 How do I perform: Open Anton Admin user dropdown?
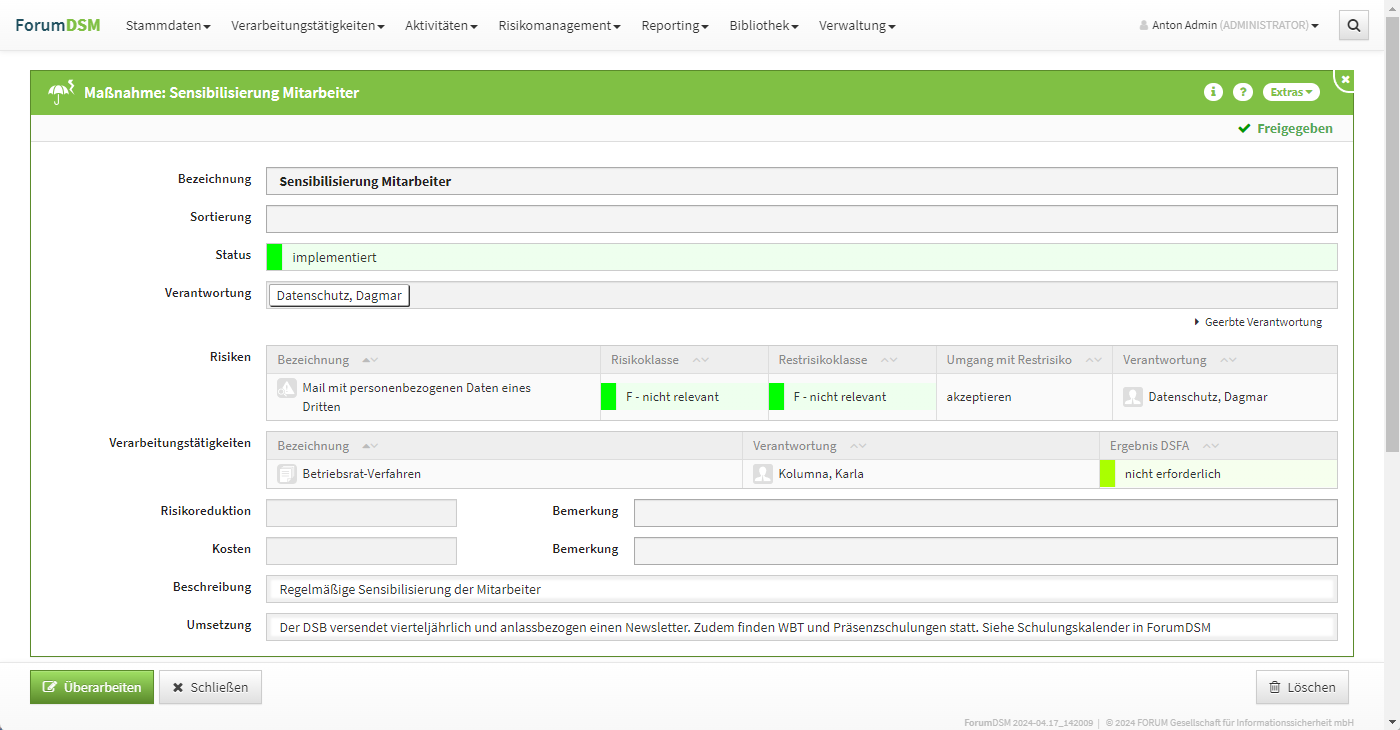[x=1229, y=26]
